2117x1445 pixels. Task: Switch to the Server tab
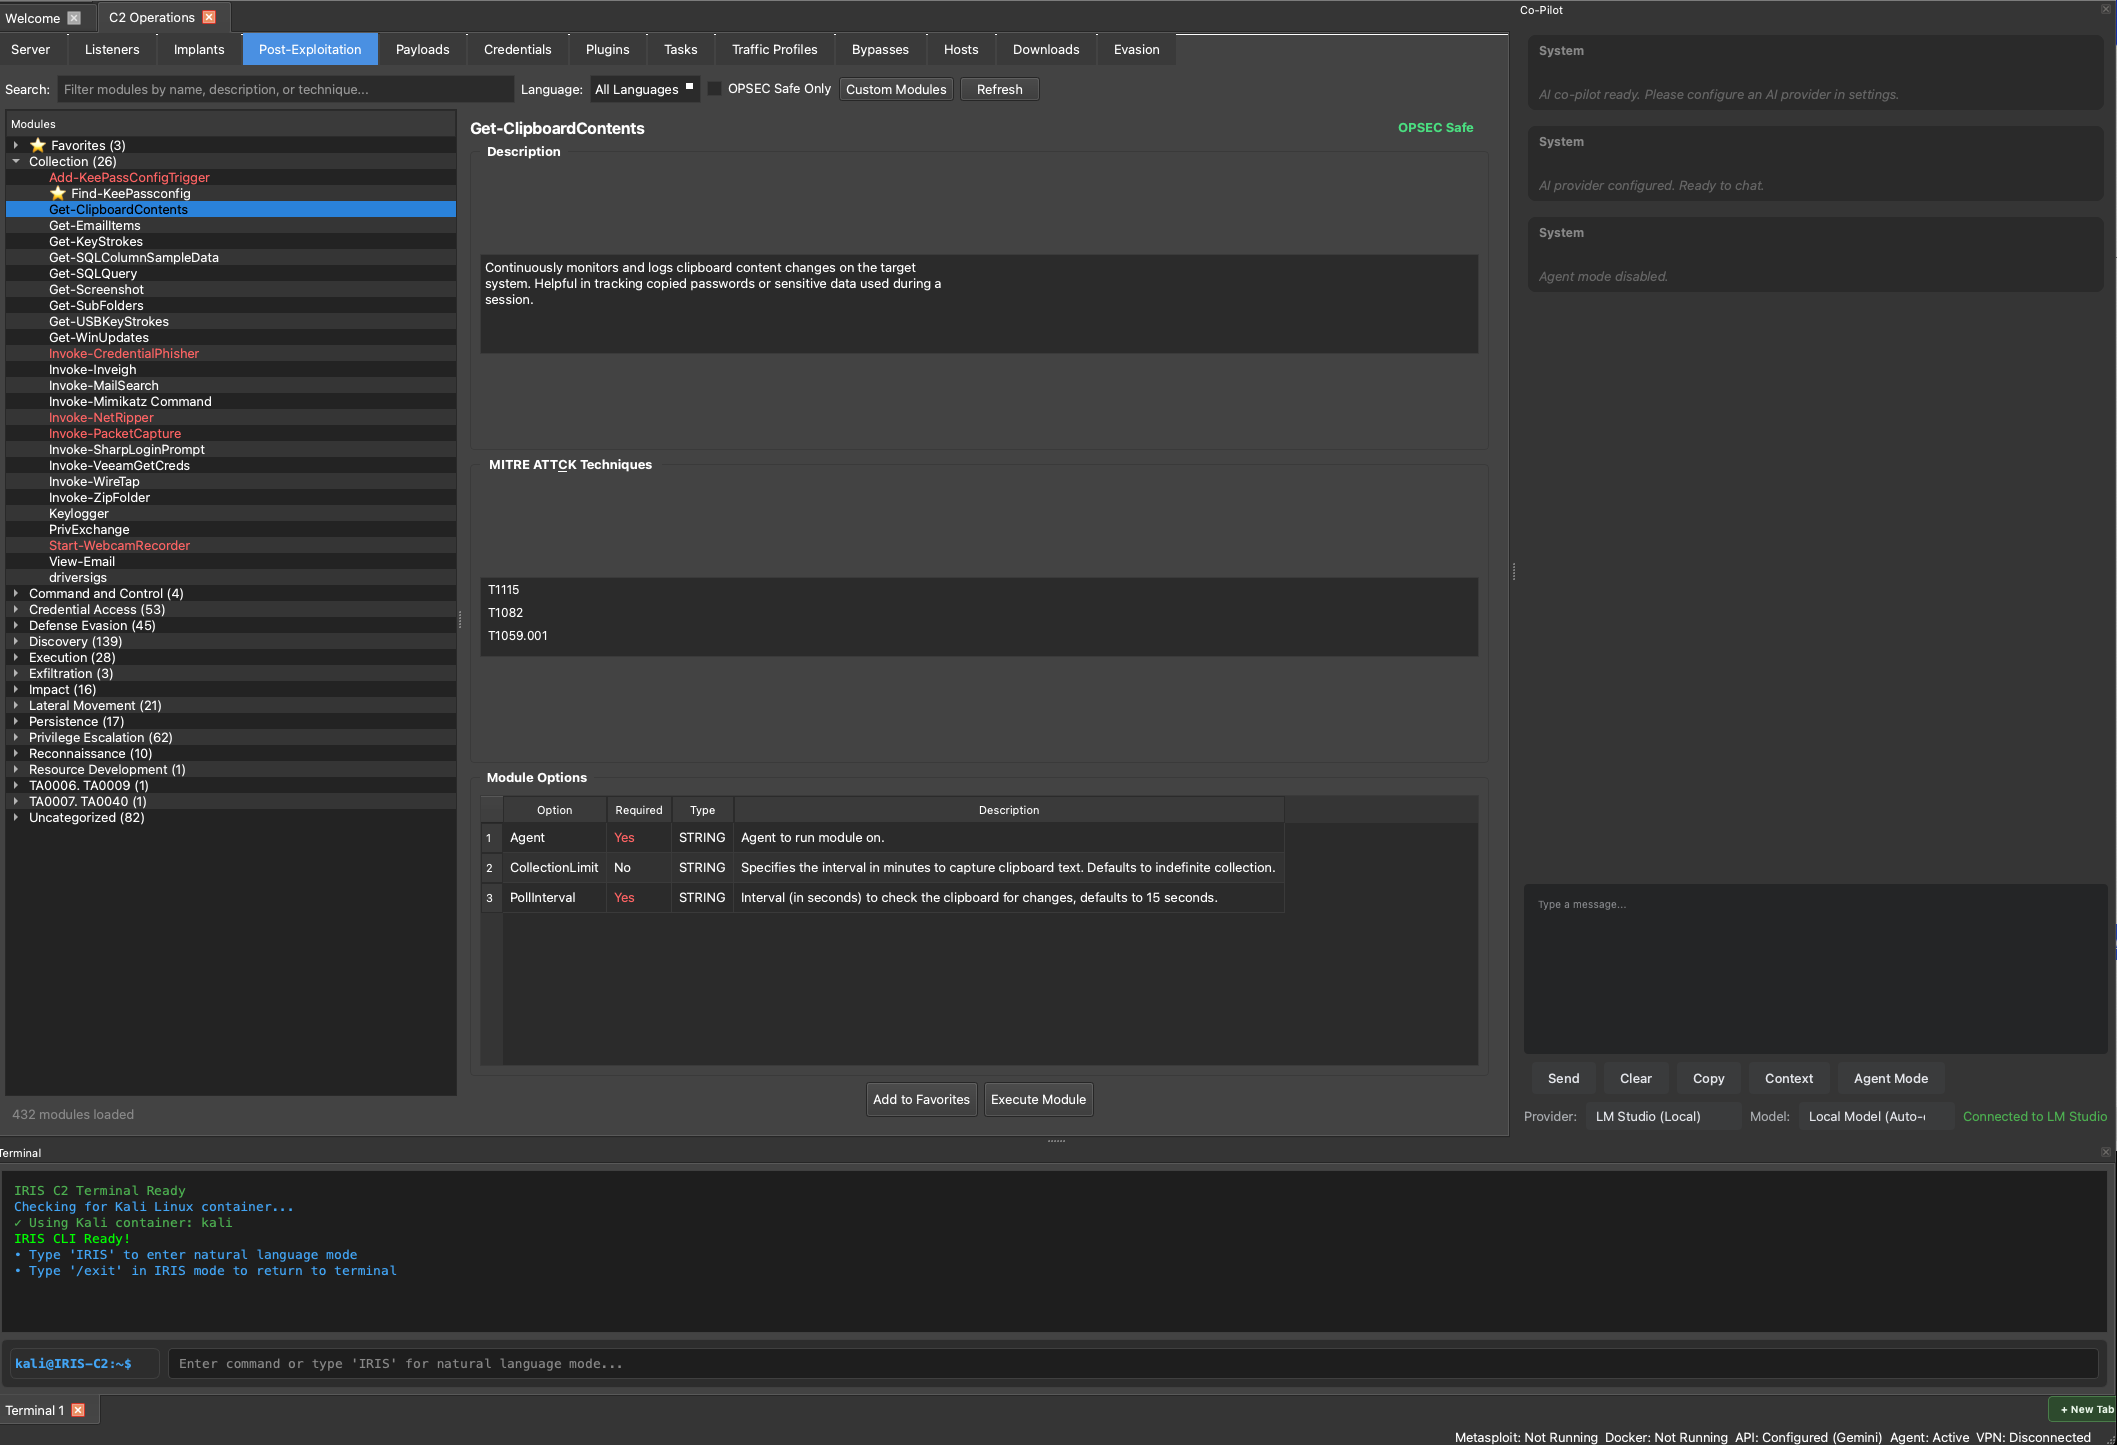point(31,49)
